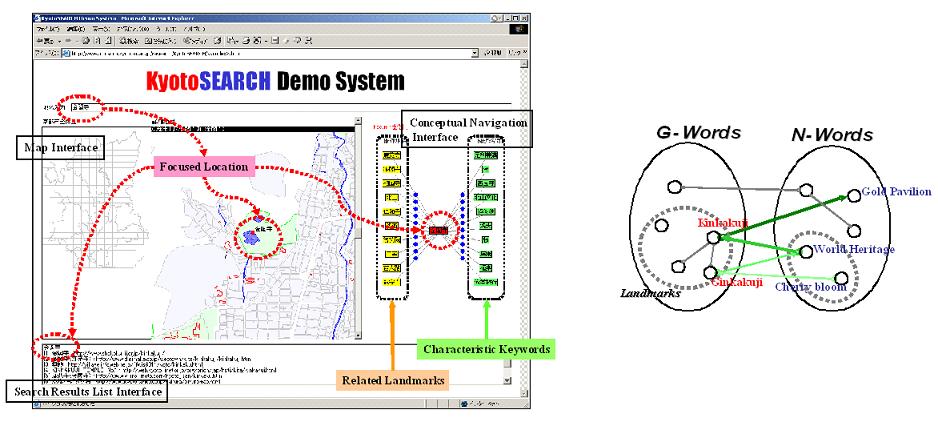Open the Favorites menu in menu bar
The width and height of the screenshot is (938, 438).
tap(133, 29)
